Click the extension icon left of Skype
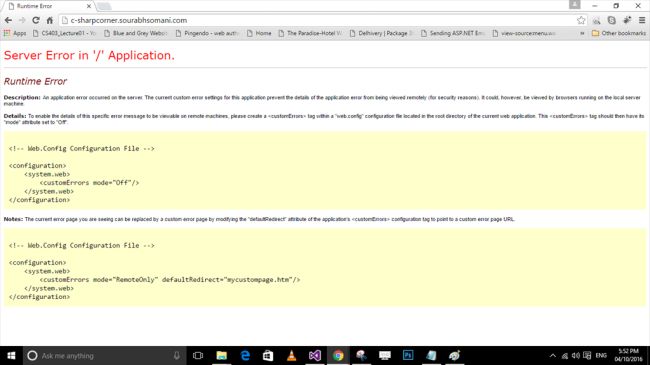Viewport: 650px width, 365px height. 597,20
